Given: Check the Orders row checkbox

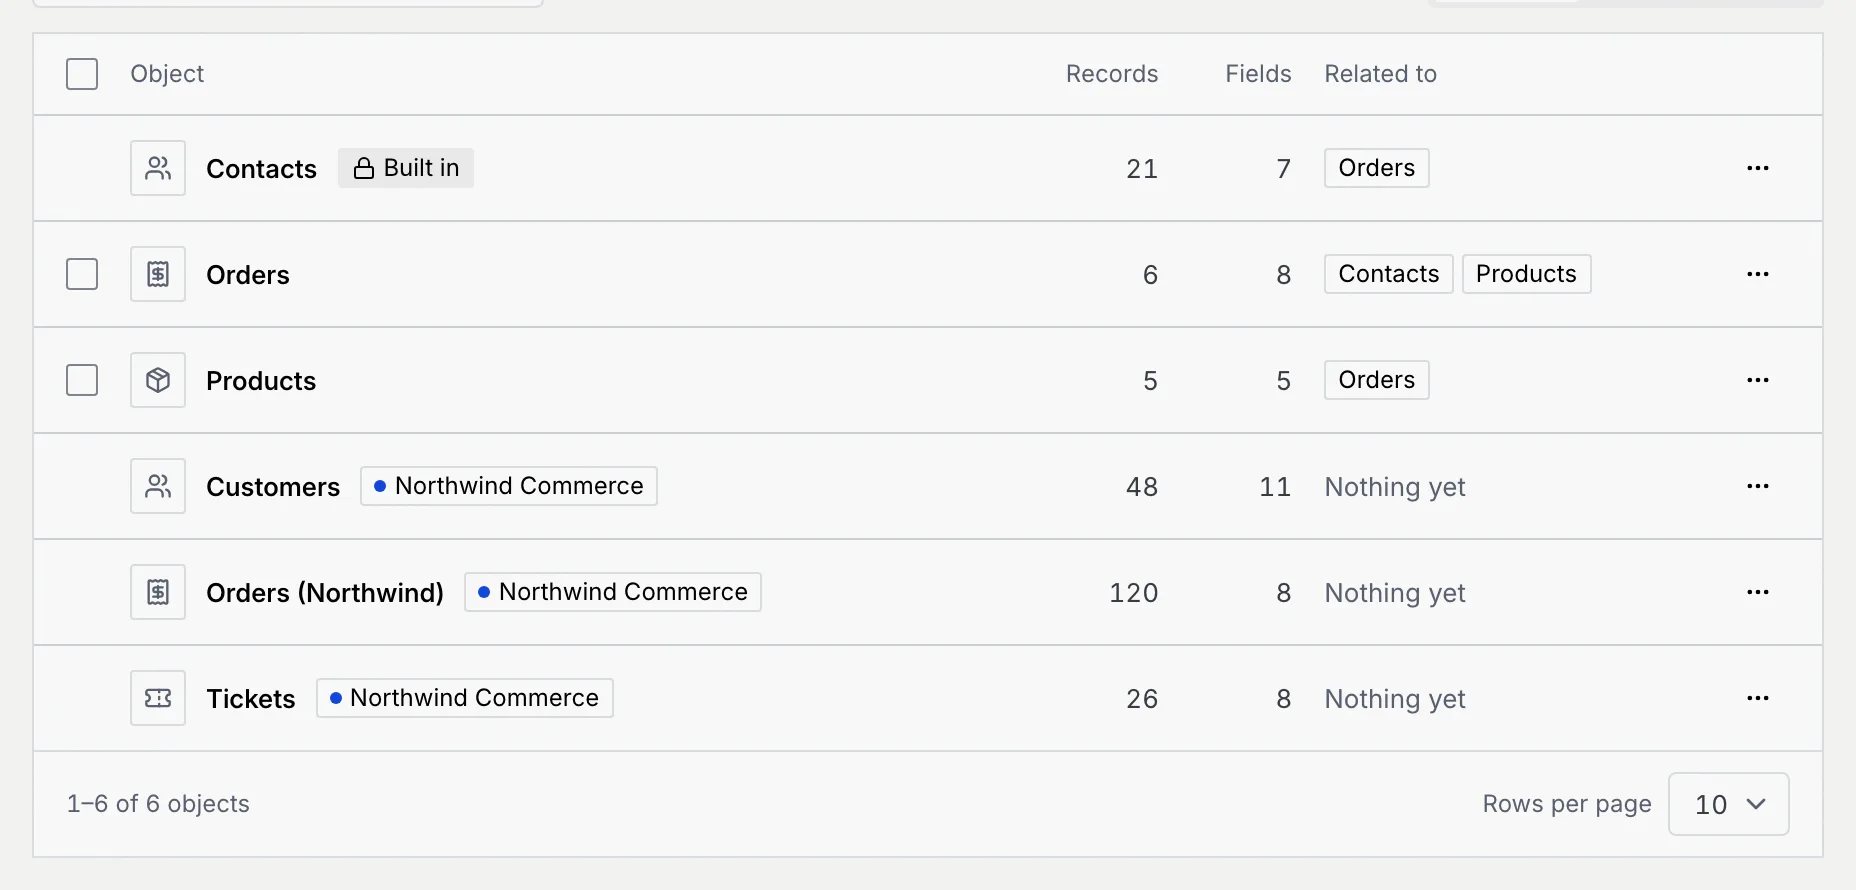Looking at the screenshot, I should pyautogui.click(x=82, y=274).
